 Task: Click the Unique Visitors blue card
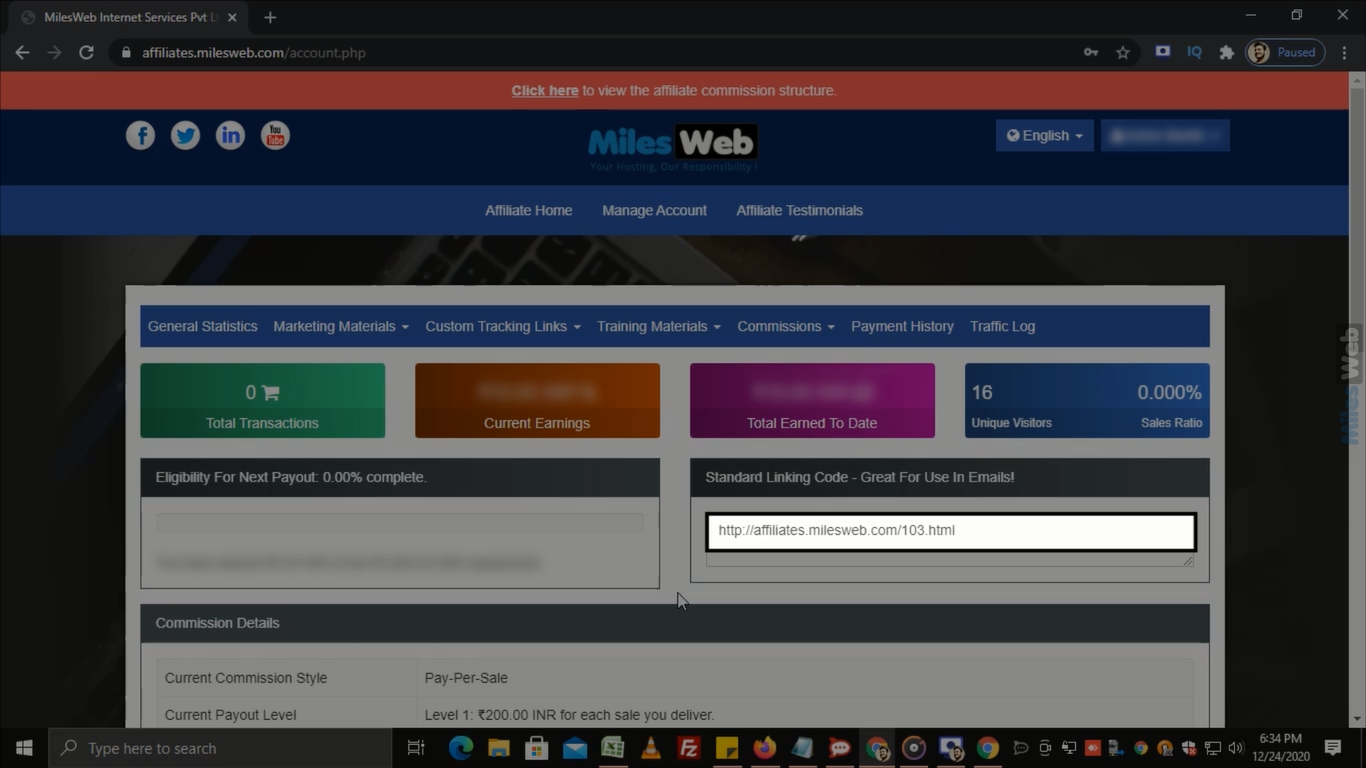1087,400
